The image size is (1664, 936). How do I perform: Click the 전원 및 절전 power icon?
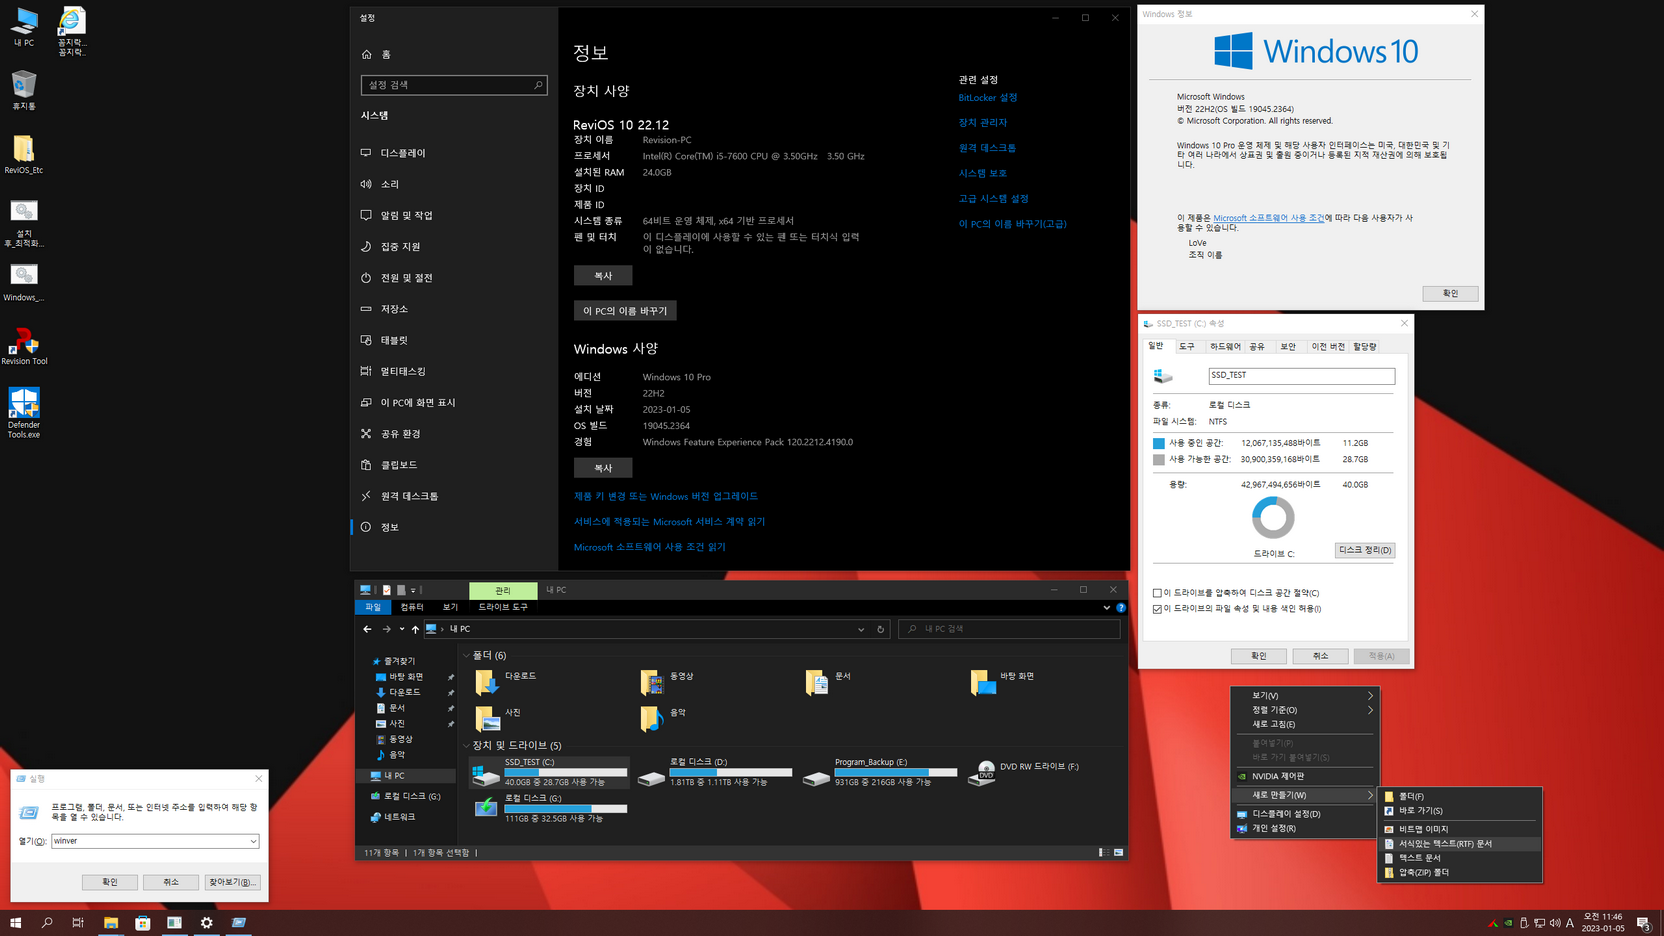point(366,278)
